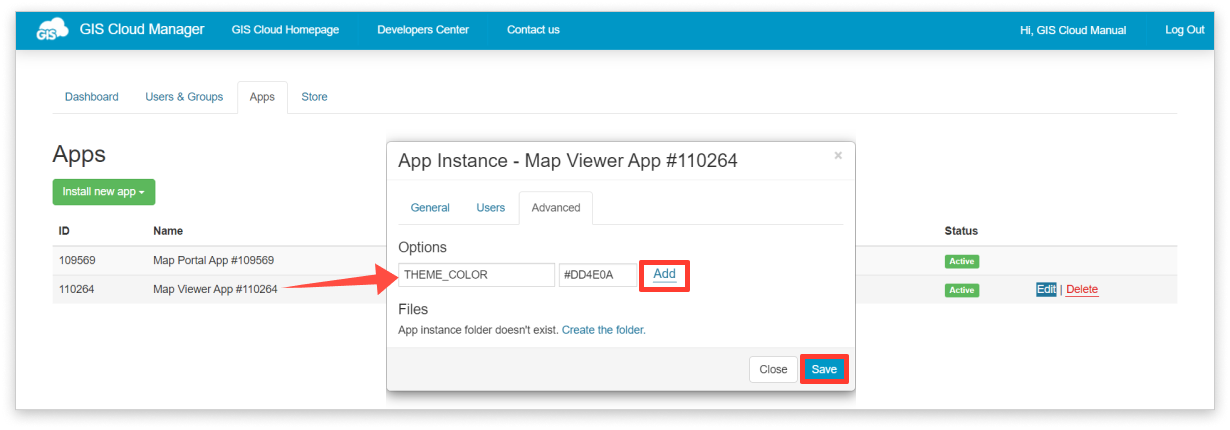This screenshot has height=430, width=1230.
Task: Edit the Map Viewer App #110264
Action: pyautogui.click(x=1046, y=290)
